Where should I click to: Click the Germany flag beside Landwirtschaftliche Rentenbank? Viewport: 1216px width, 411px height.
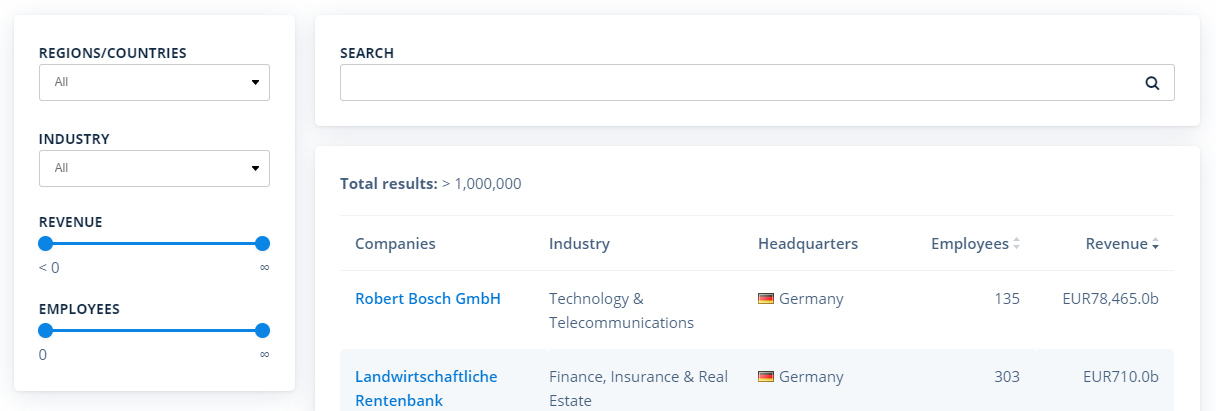pyautogui.click(x=766, y=377)
